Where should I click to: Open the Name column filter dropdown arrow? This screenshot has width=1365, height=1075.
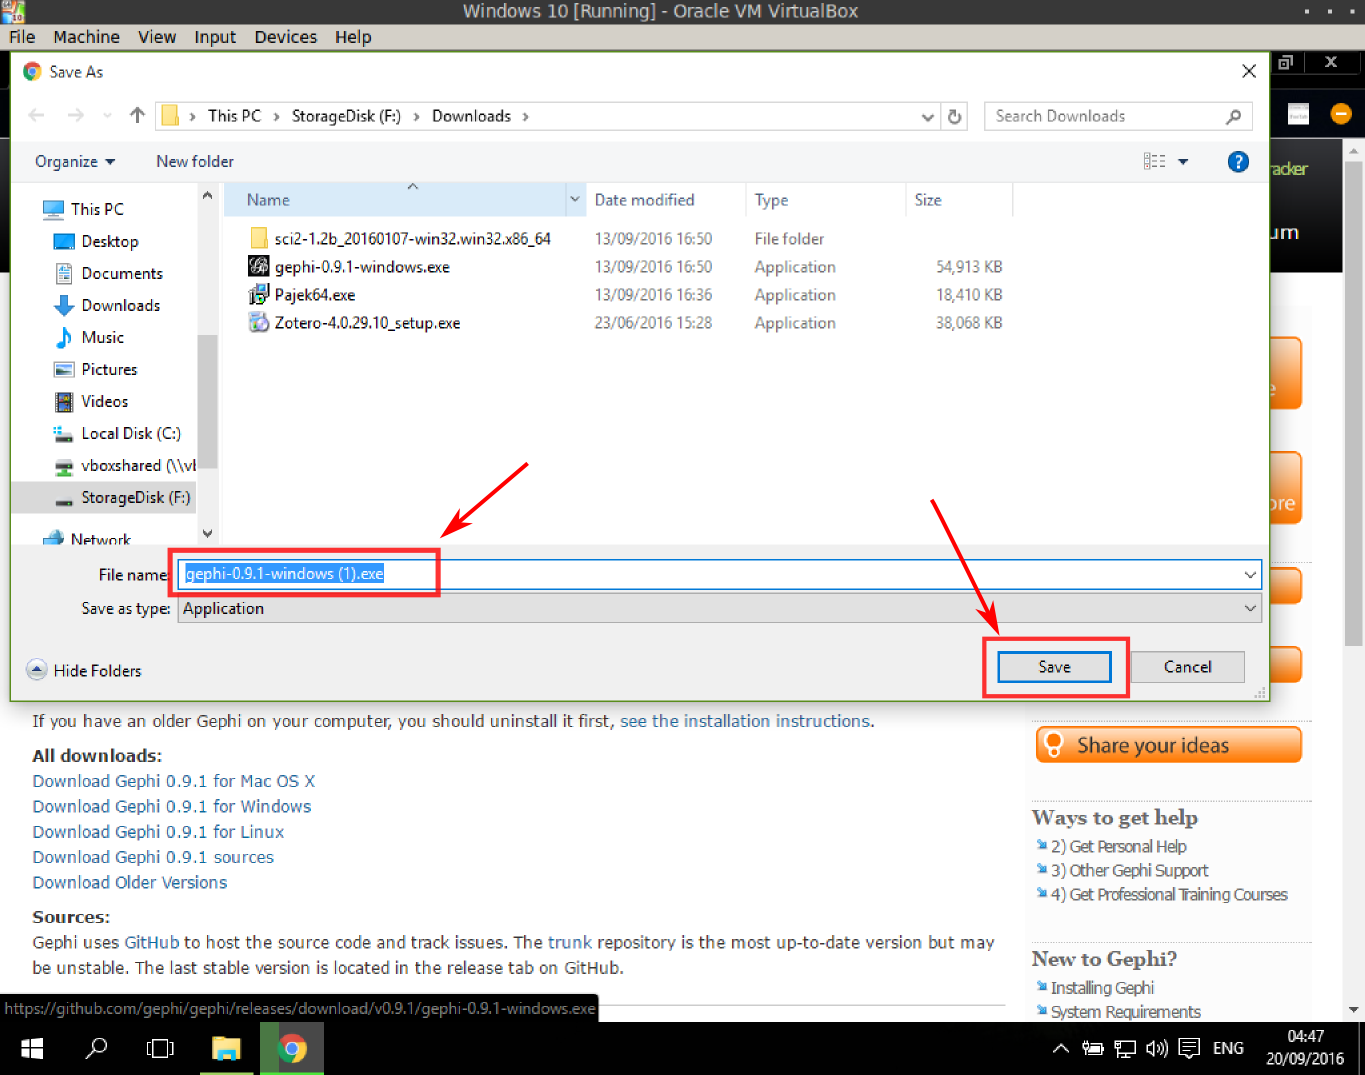[575, 200]
